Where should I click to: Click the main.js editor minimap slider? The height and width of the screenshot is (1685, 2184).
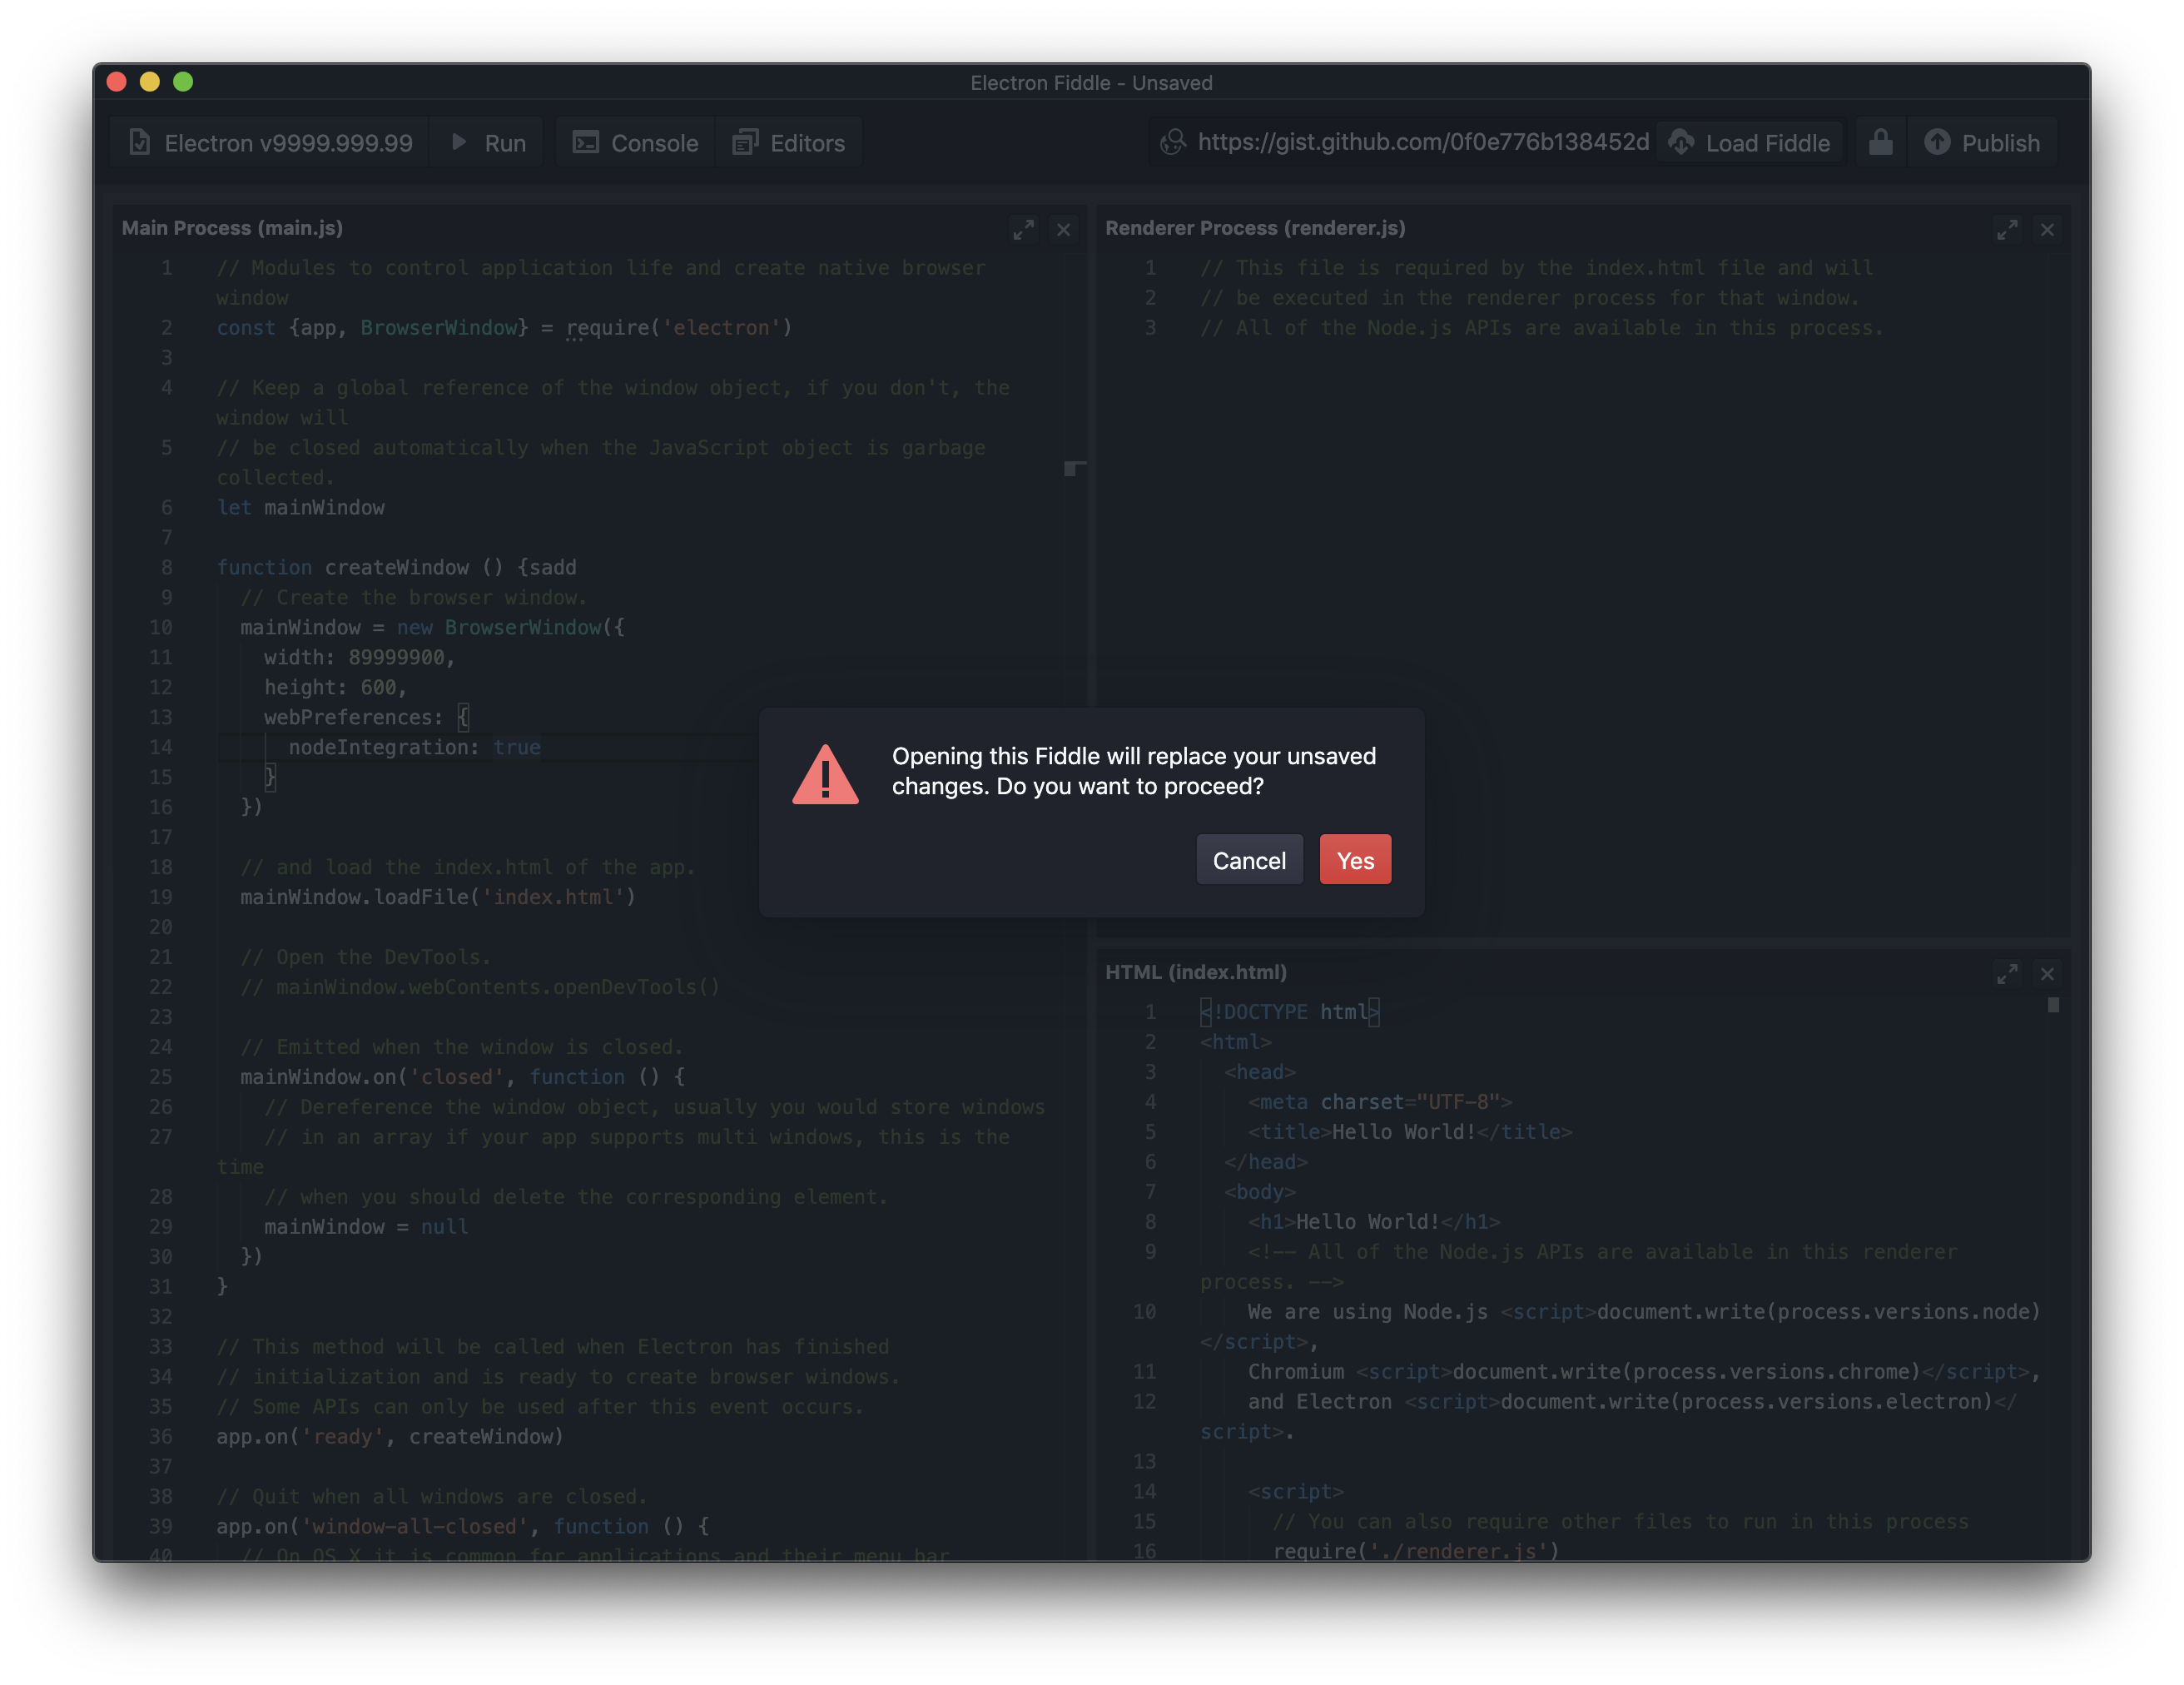point(1072,468)
